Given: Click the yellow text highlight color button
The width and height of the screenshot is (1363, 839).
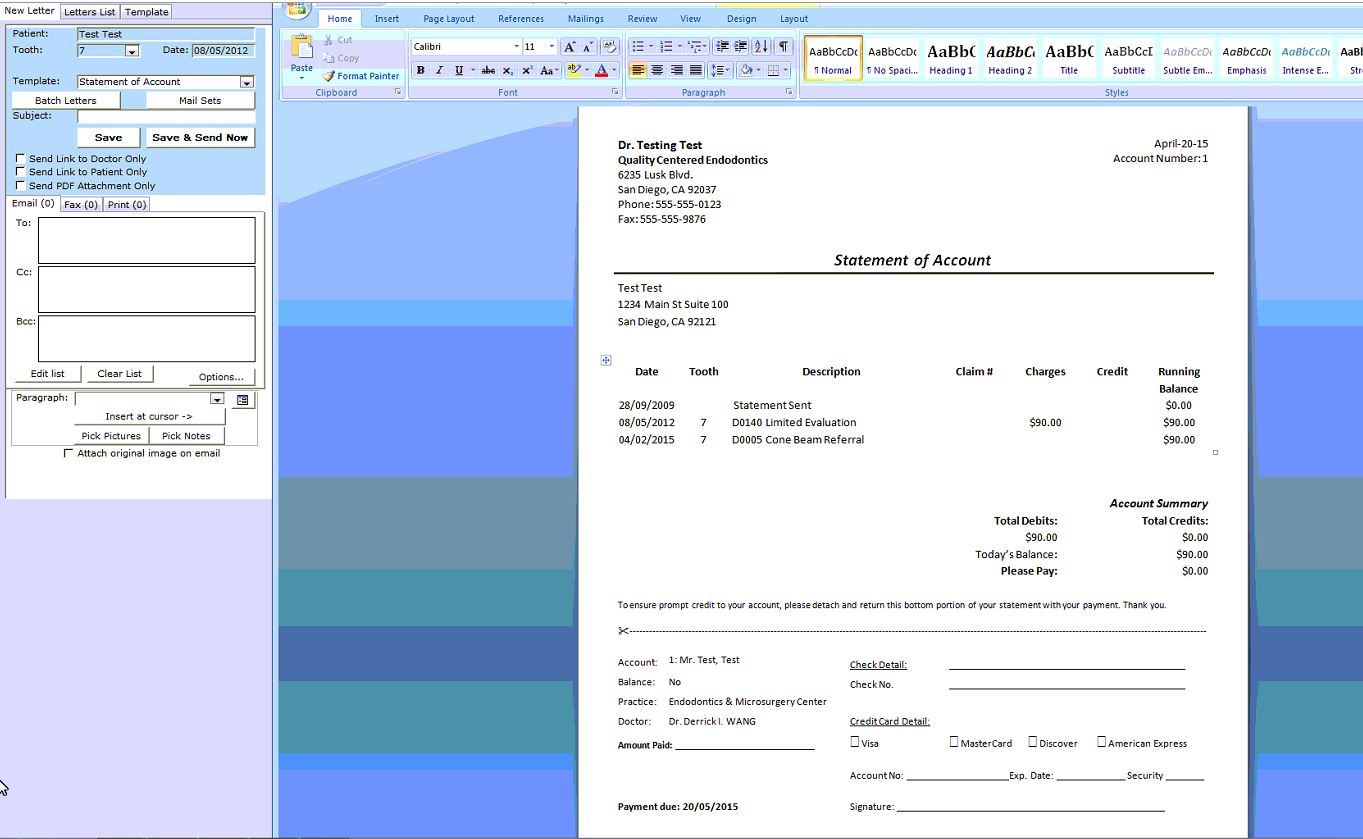Looking at the screenshot, I should (x=573, y=70).
